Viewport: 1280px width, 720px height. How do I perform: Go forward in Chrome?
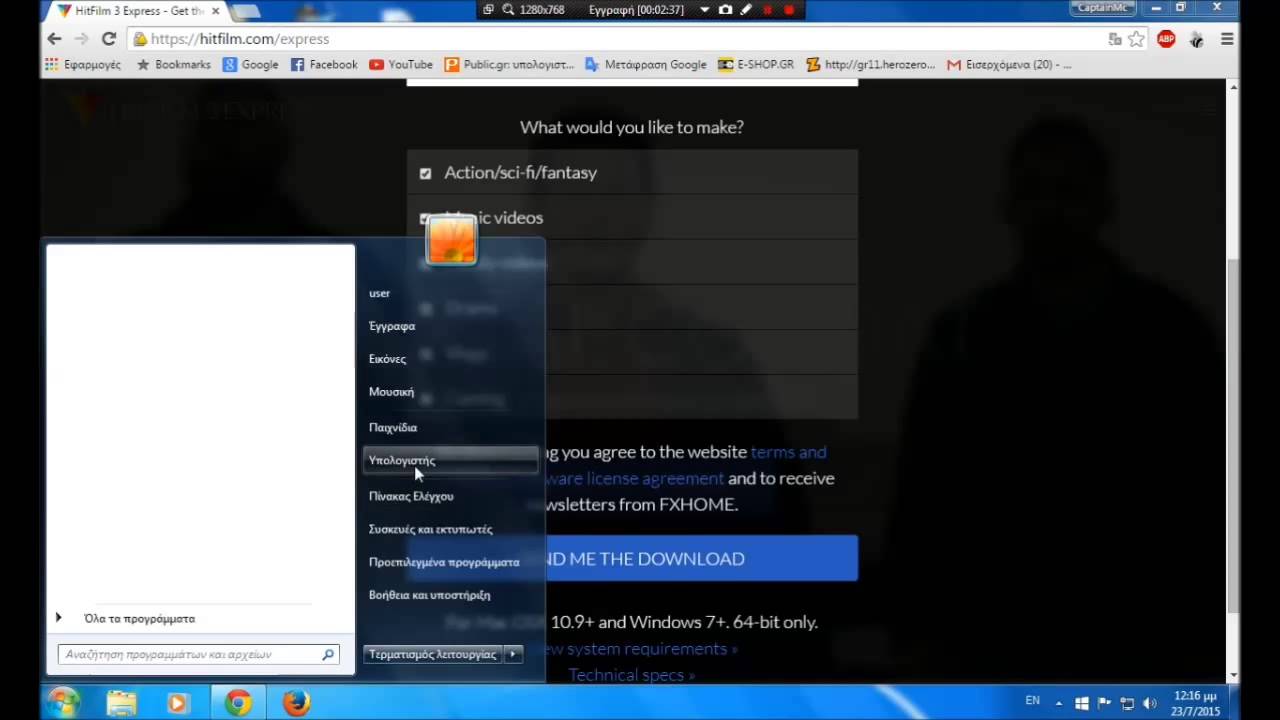pyautogui.click(x=82, y=39)
